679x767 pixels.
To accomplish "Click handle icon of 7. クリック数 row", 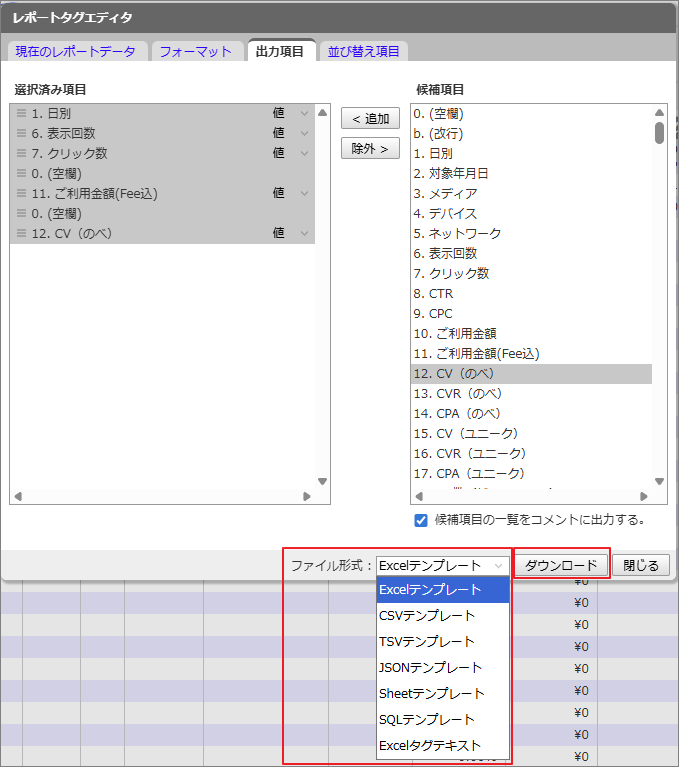I will point(21,153).
